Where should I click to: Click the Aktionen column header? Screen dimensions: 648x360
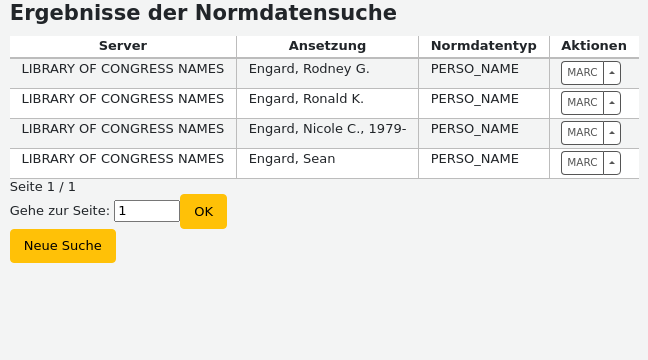(594, 46)
